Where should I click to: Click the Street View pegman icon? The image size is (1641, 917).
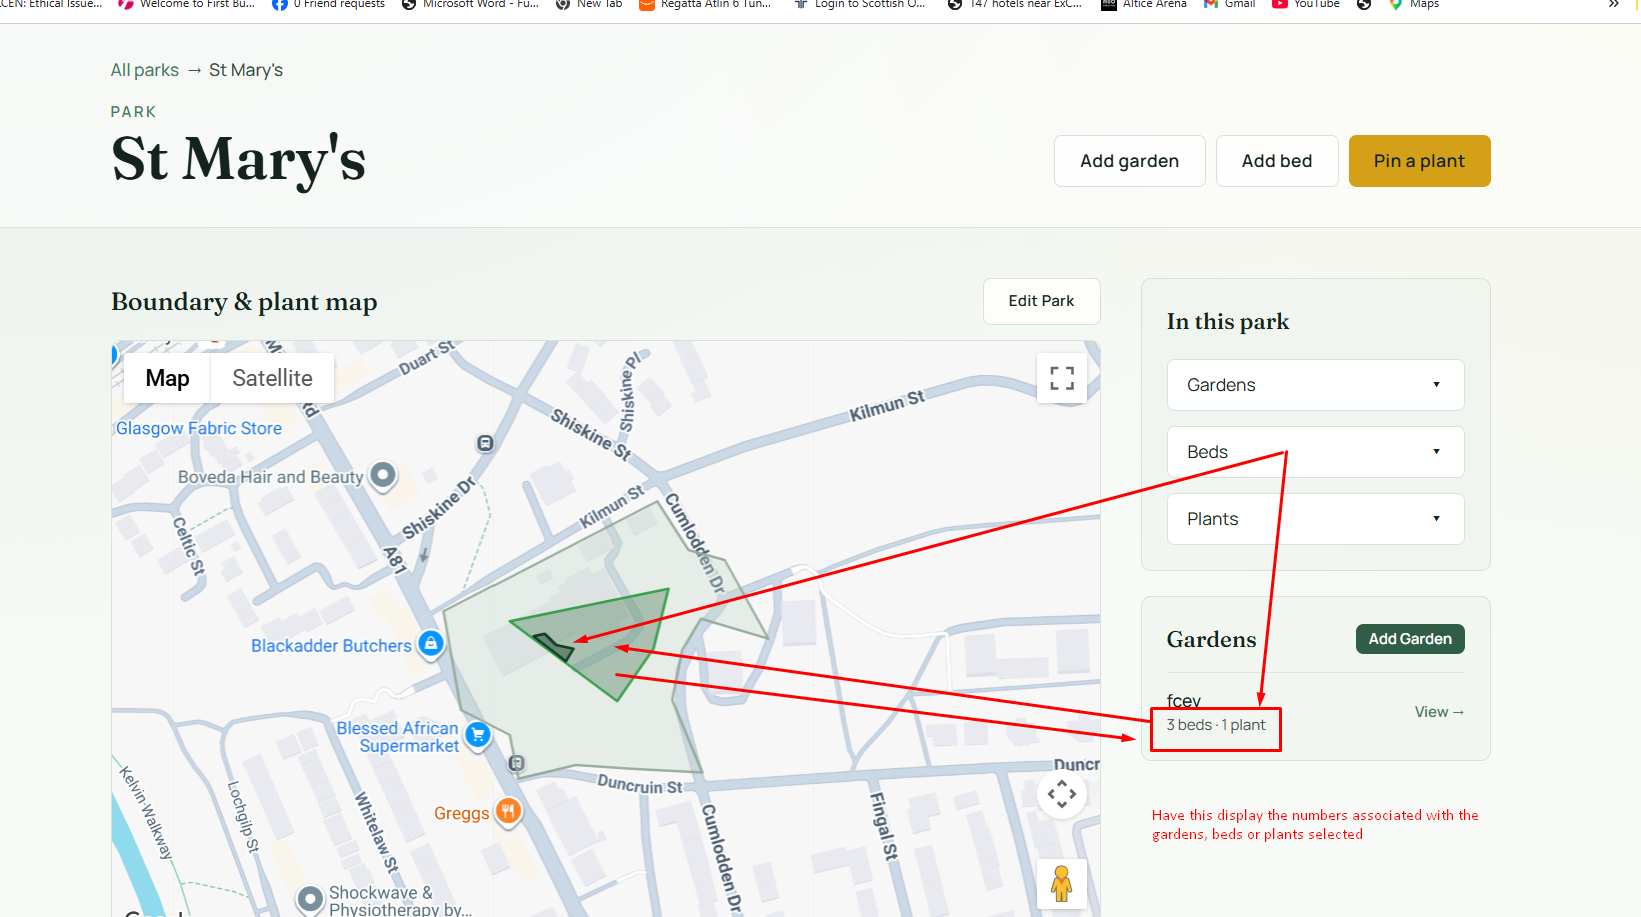click(x=1062, y=884)
